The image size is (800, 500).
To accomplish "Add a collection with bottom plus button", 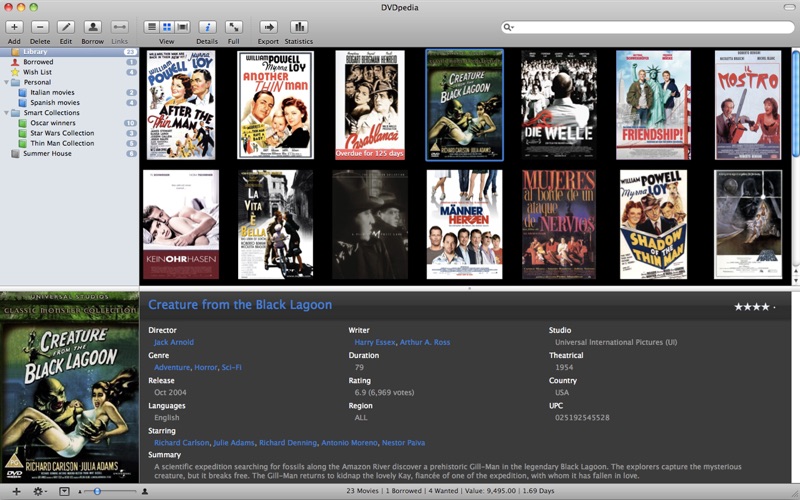I will tap(16, 491).
